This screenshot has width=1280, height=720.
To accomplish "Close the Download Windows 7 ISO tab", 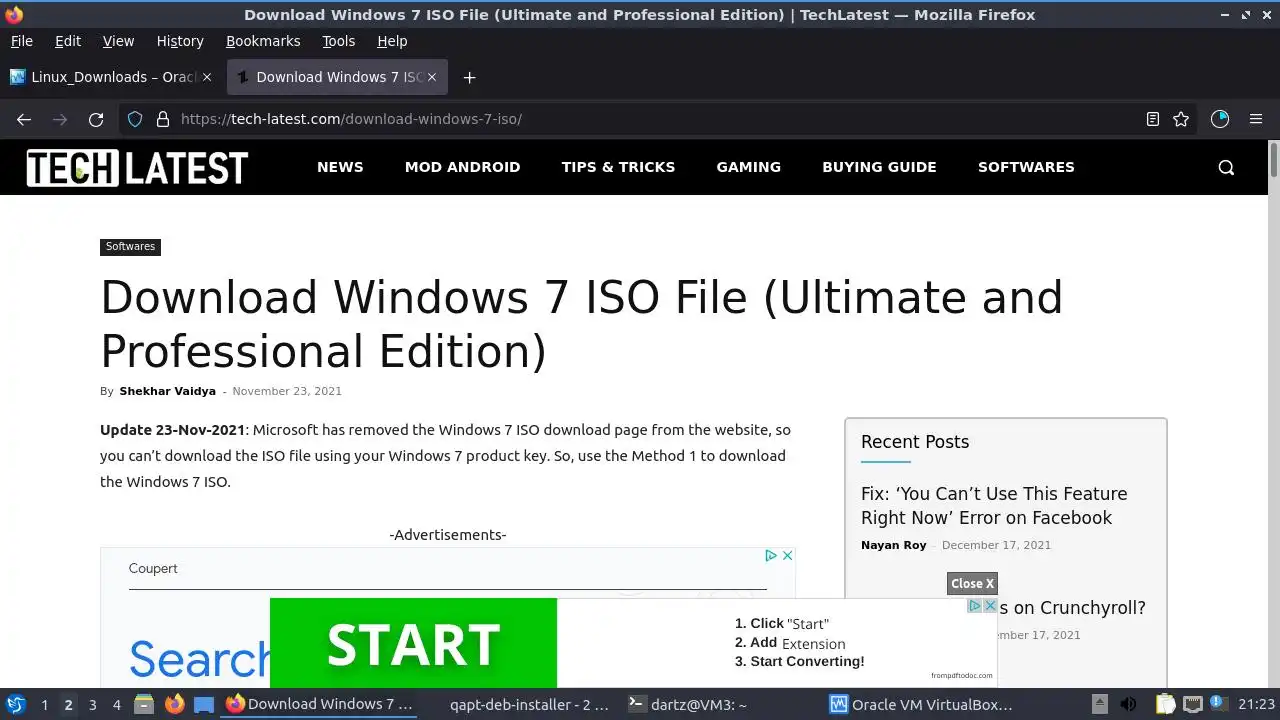I will point(433,77).
